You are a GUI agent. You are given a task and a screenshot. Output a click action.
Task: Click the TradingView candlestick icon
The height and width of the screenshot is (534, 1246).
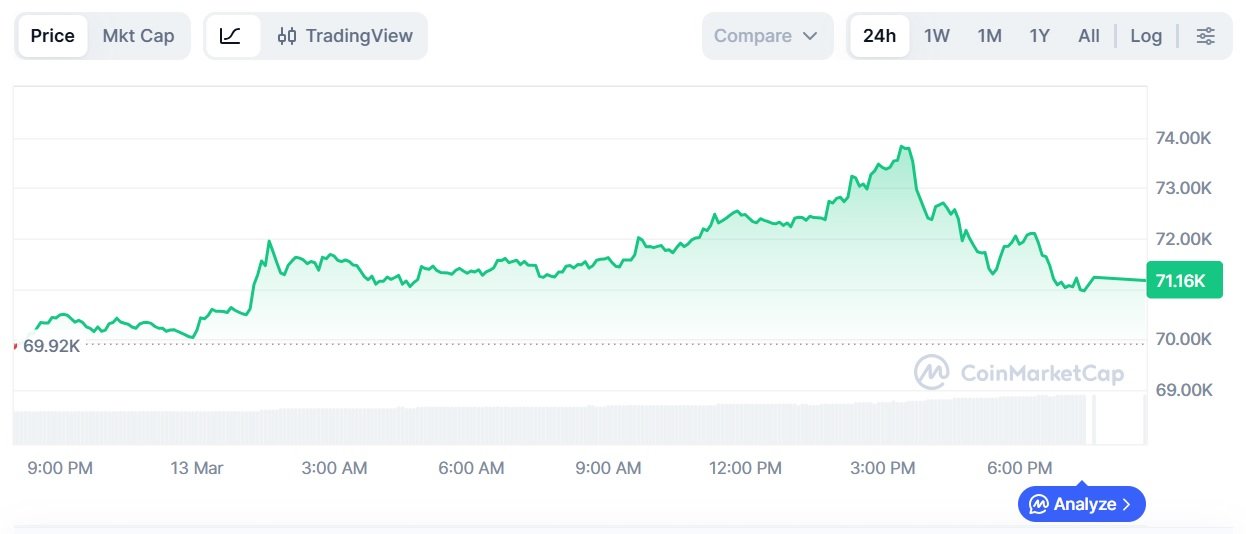tap(287, 36)
